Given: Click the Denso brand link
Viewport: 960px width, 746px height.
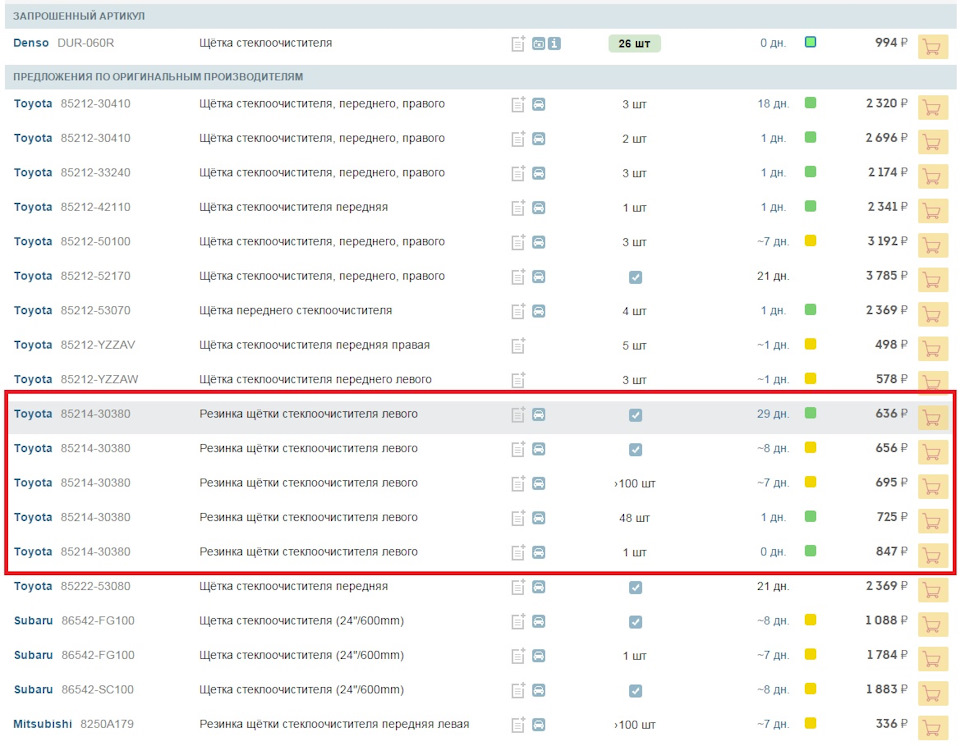Looking at the screenshot, I should click(31, 43).
